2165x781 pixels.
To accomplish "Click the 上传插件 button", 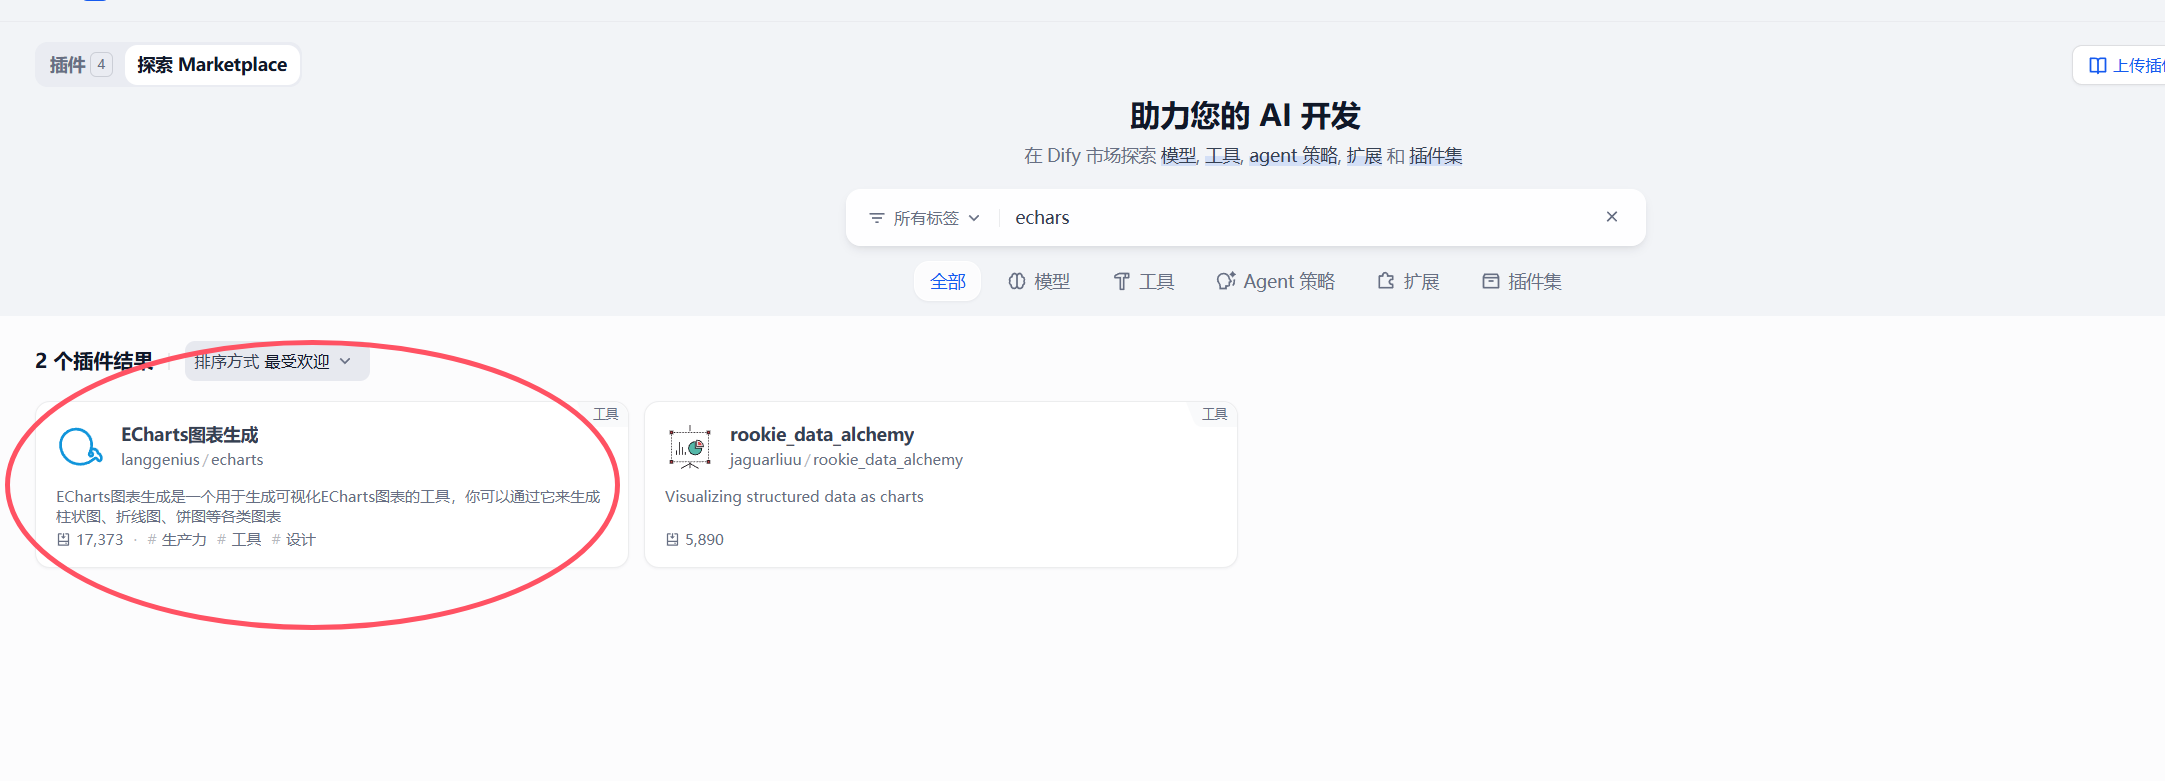I will [2121, 65].
